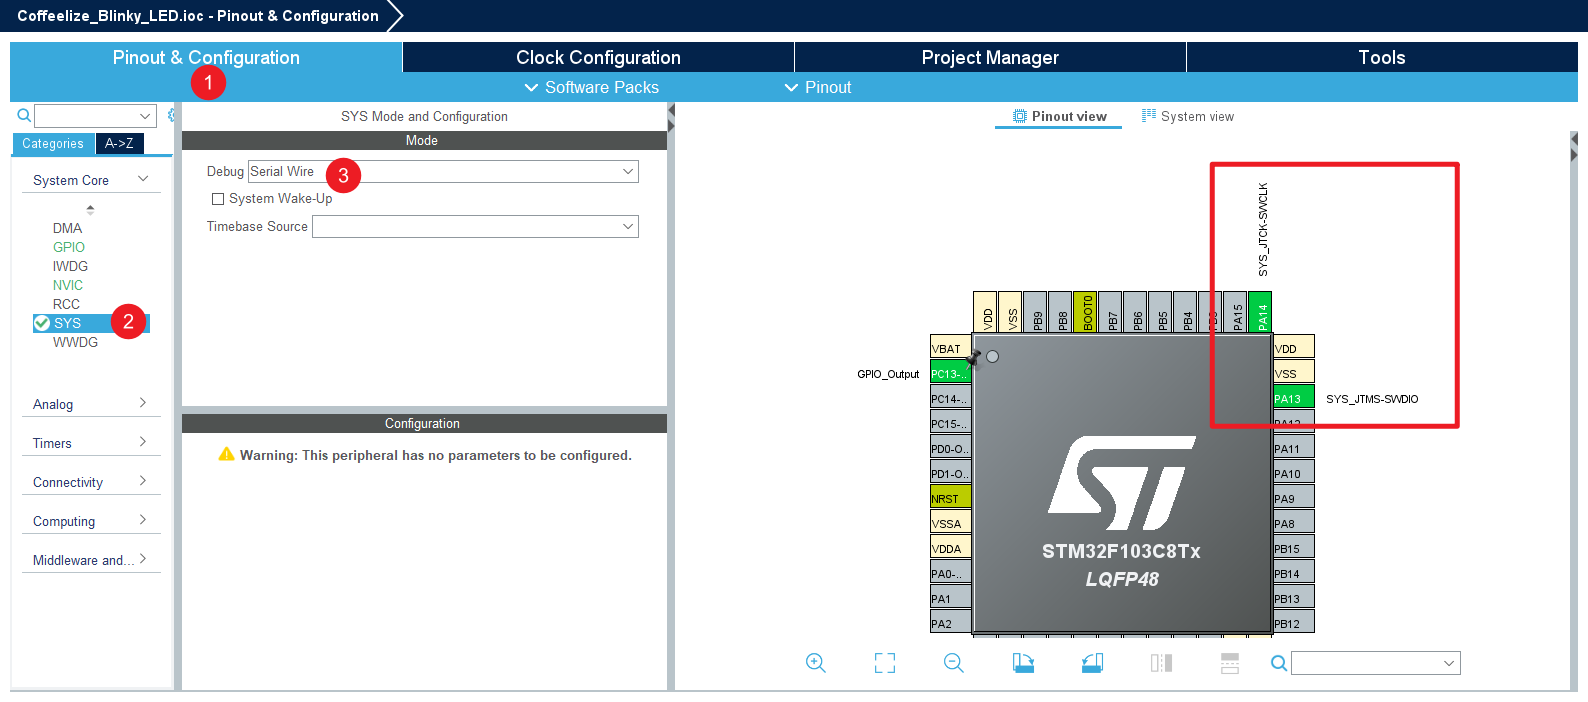Click the zoom in magnifier icon

coord(815,663)
